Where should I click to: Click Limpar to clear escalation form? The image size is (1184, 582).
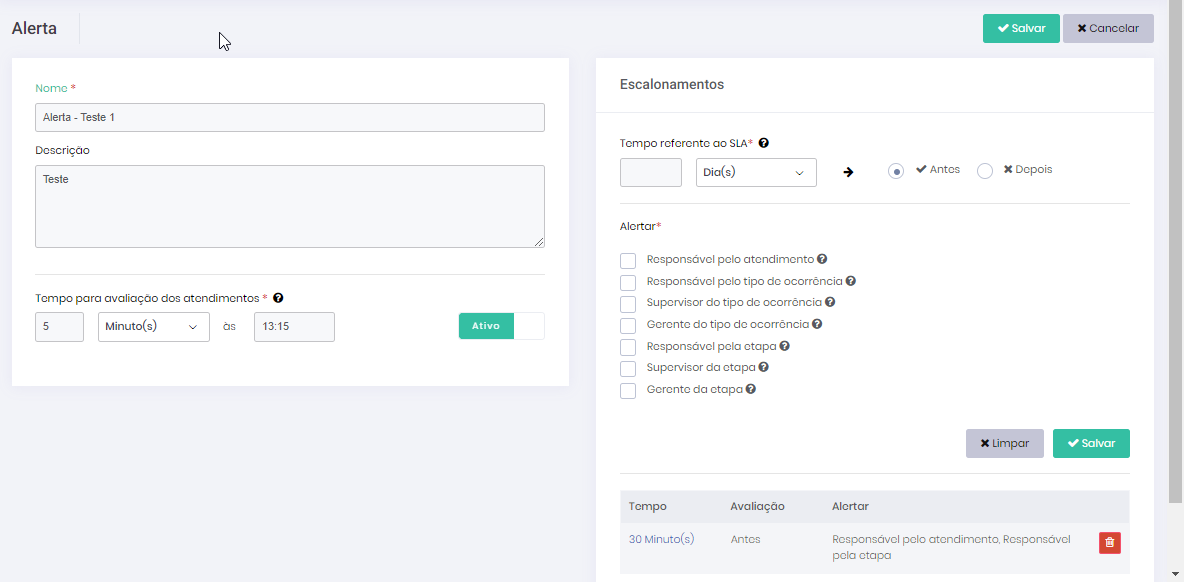click(1004, 443)
